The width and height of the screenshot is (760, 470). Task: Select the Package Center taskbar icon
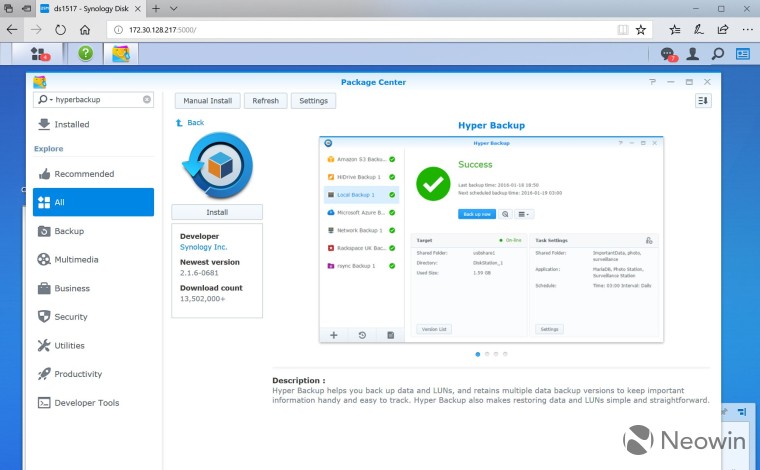tap(121, 53)
